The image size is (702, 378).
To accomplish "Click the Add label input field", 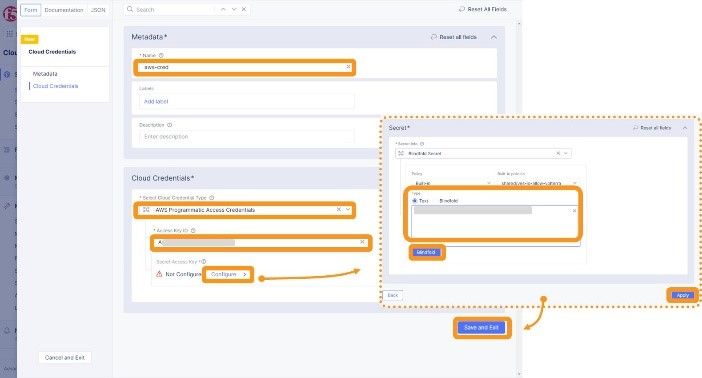I will coord(247,102).
